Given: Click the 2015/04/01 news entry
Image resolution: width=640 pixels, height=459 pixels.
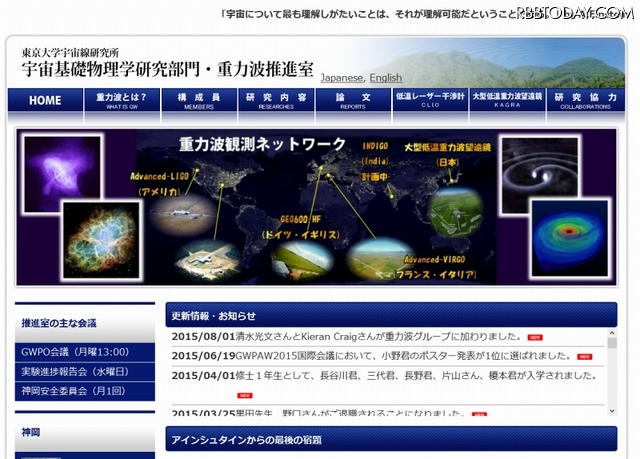Looking at the screenshot, I should point(384,376).
